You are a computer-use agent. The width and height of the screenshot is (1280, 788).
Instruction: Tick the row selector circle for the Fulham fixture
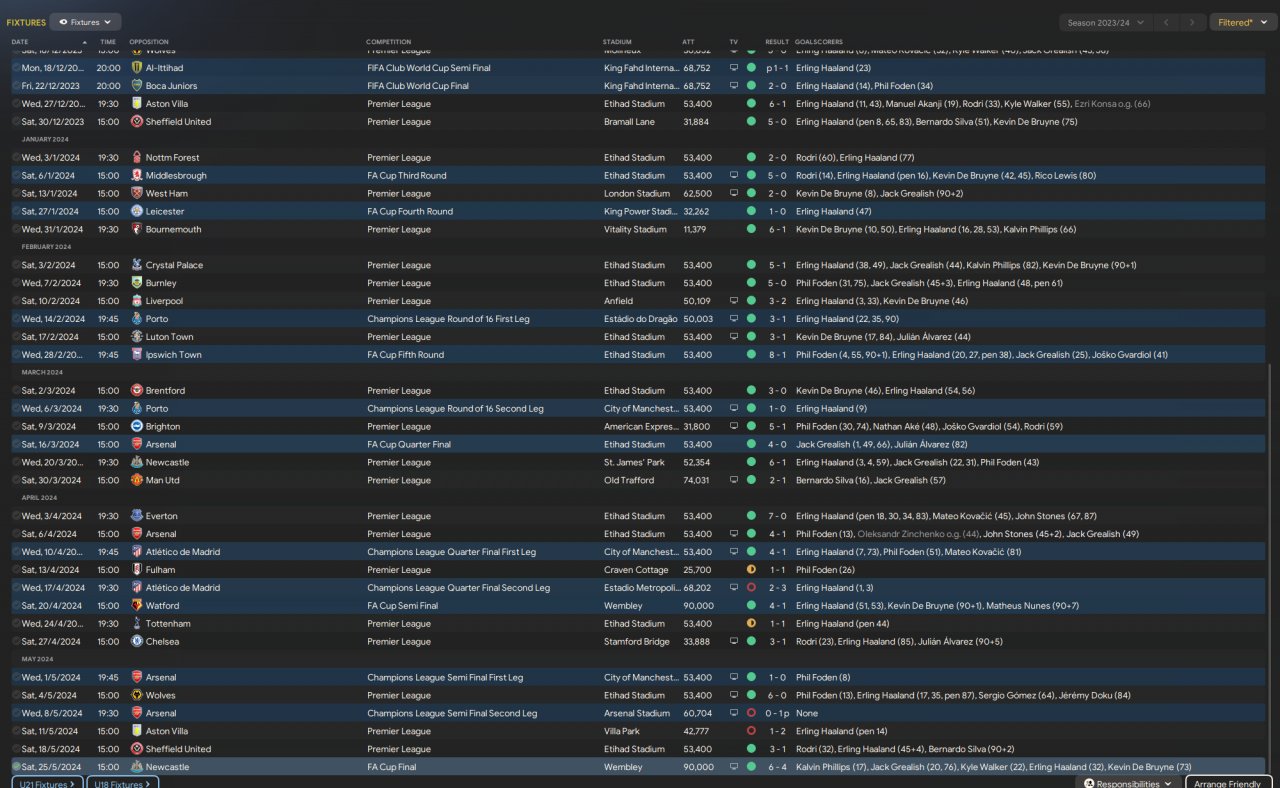pos(16,570)
